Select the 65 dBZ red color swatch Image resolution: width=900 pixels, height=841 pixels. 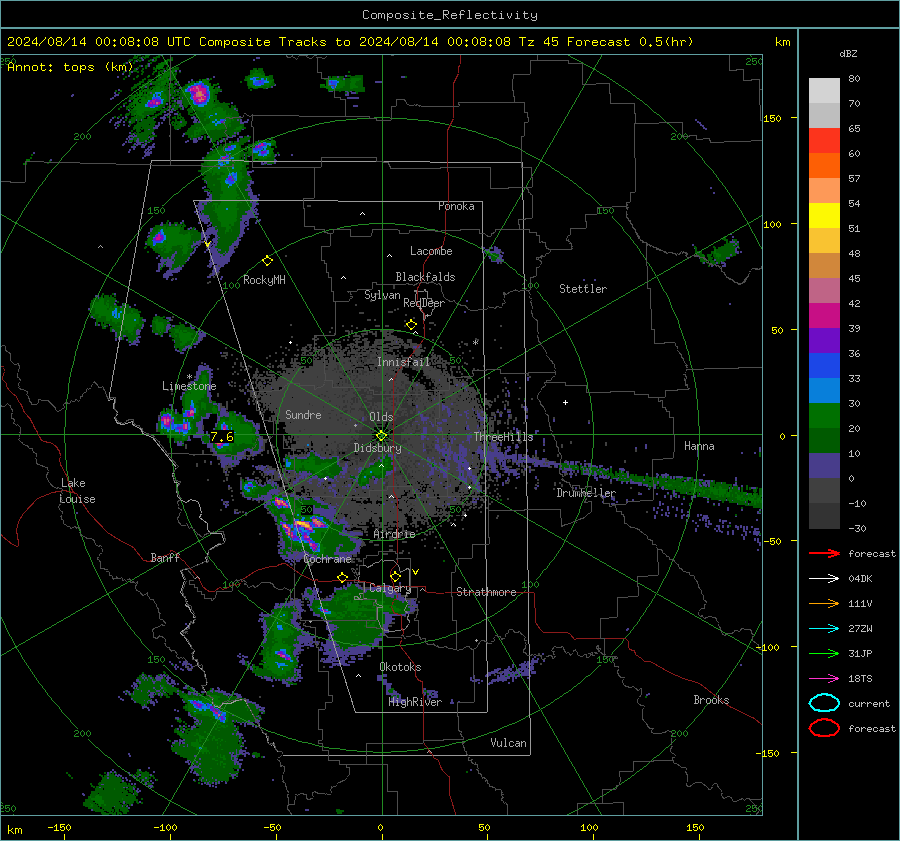click(x=824, y=140)
